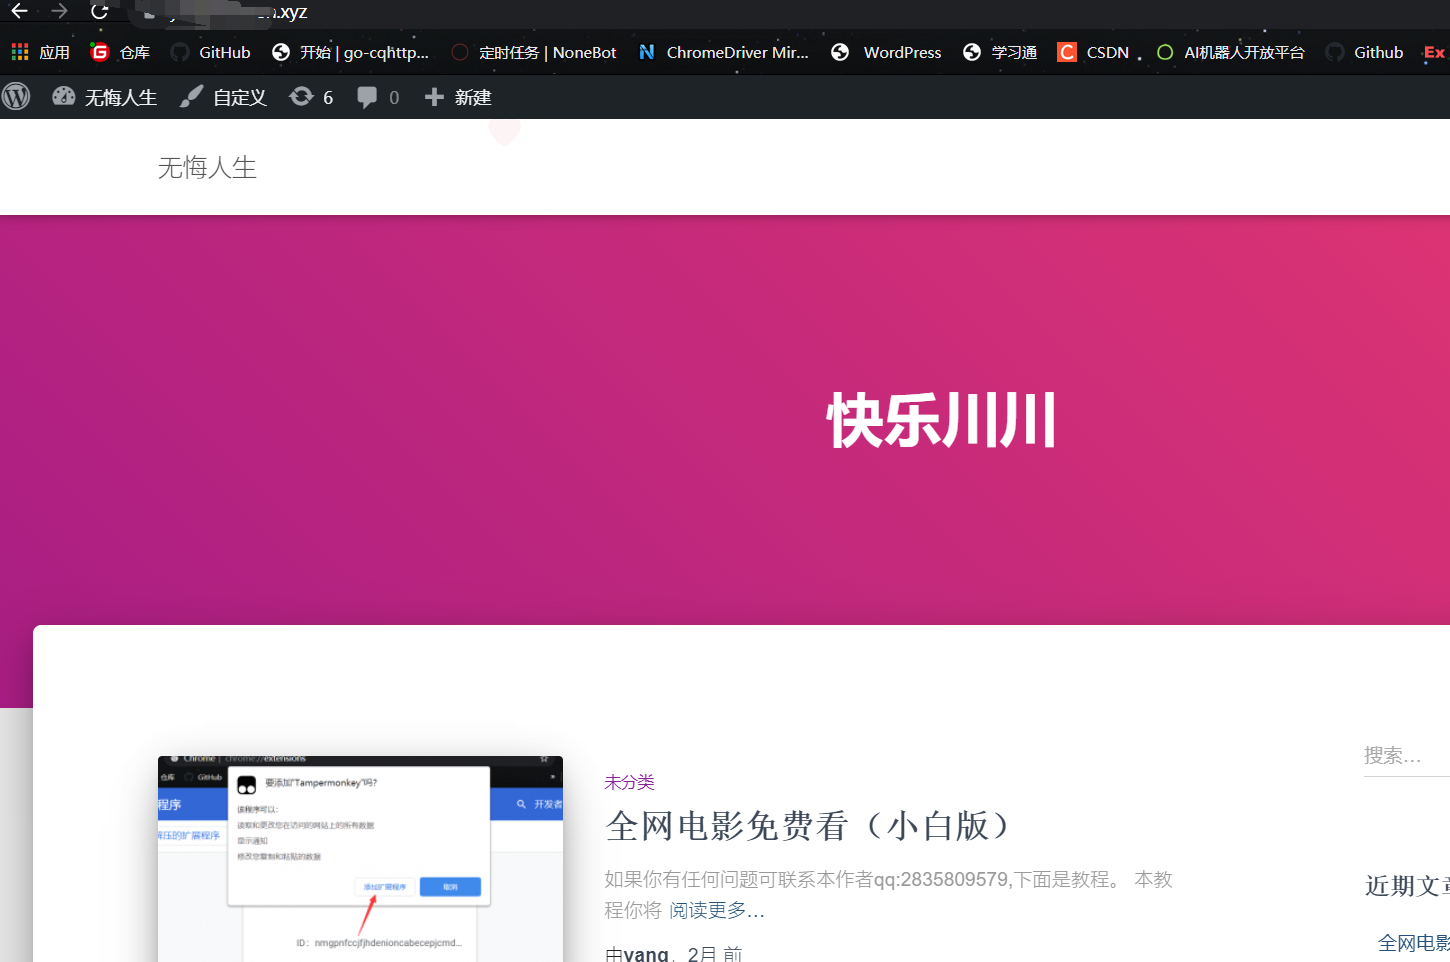Click the 未分类 category link
Image resolution: width=1450 pixels, height=962 pixels.
pos(629,782)
